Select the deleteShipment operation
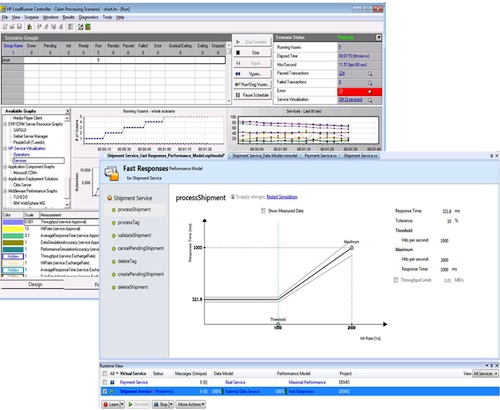The width and height of the screenshot is (500, 410). click(x=133, y=287)
